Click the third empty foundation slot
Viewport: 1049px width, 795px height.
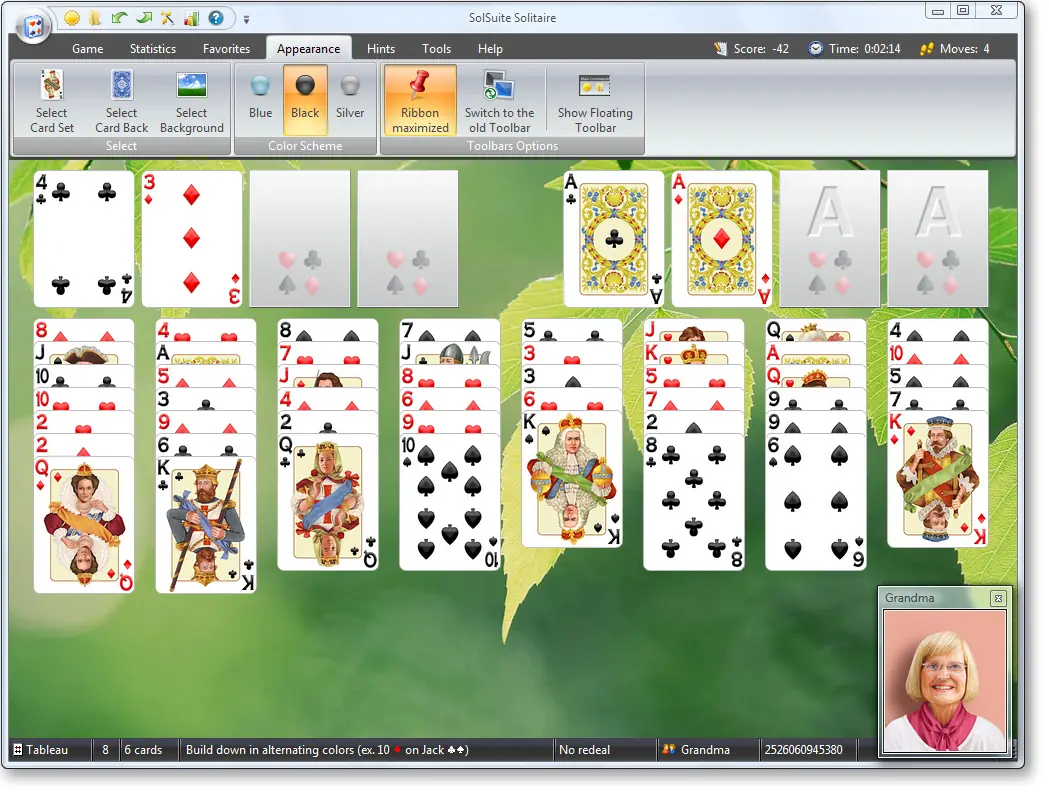830,239
